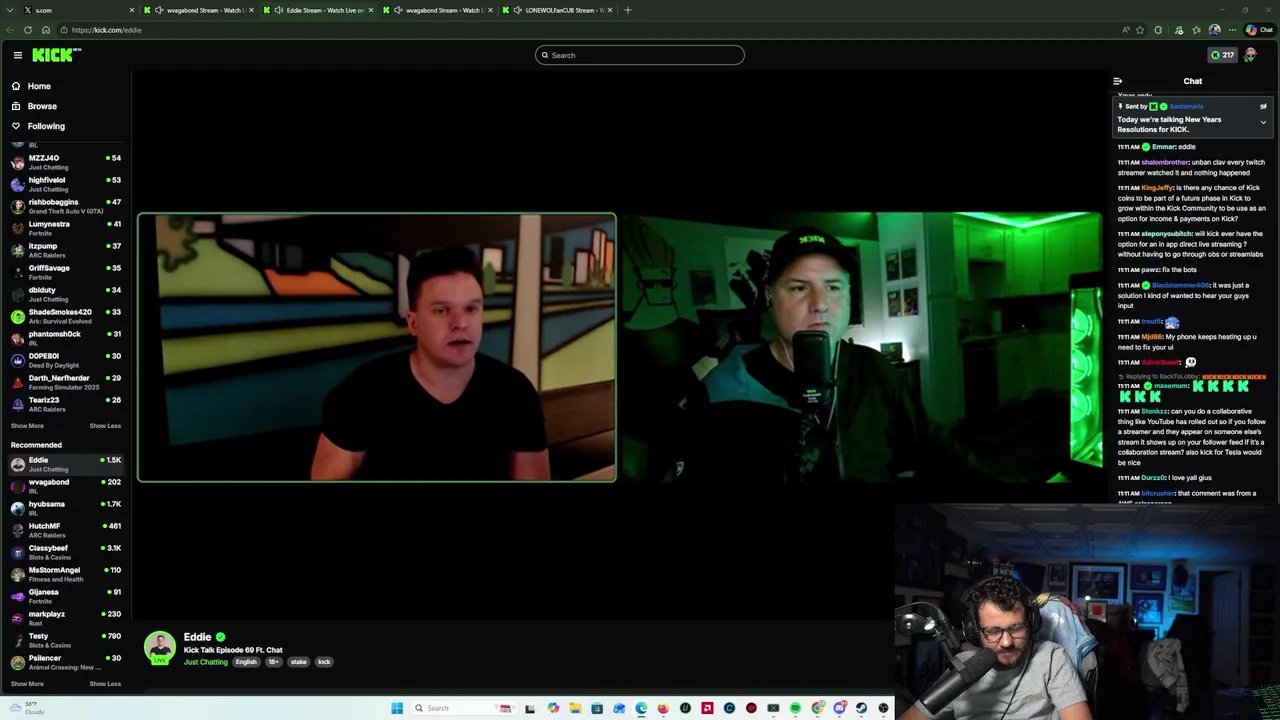Screen dimensions: 1280x720
Task: Click the address bar URL
Action: click(x=106, y=30)
